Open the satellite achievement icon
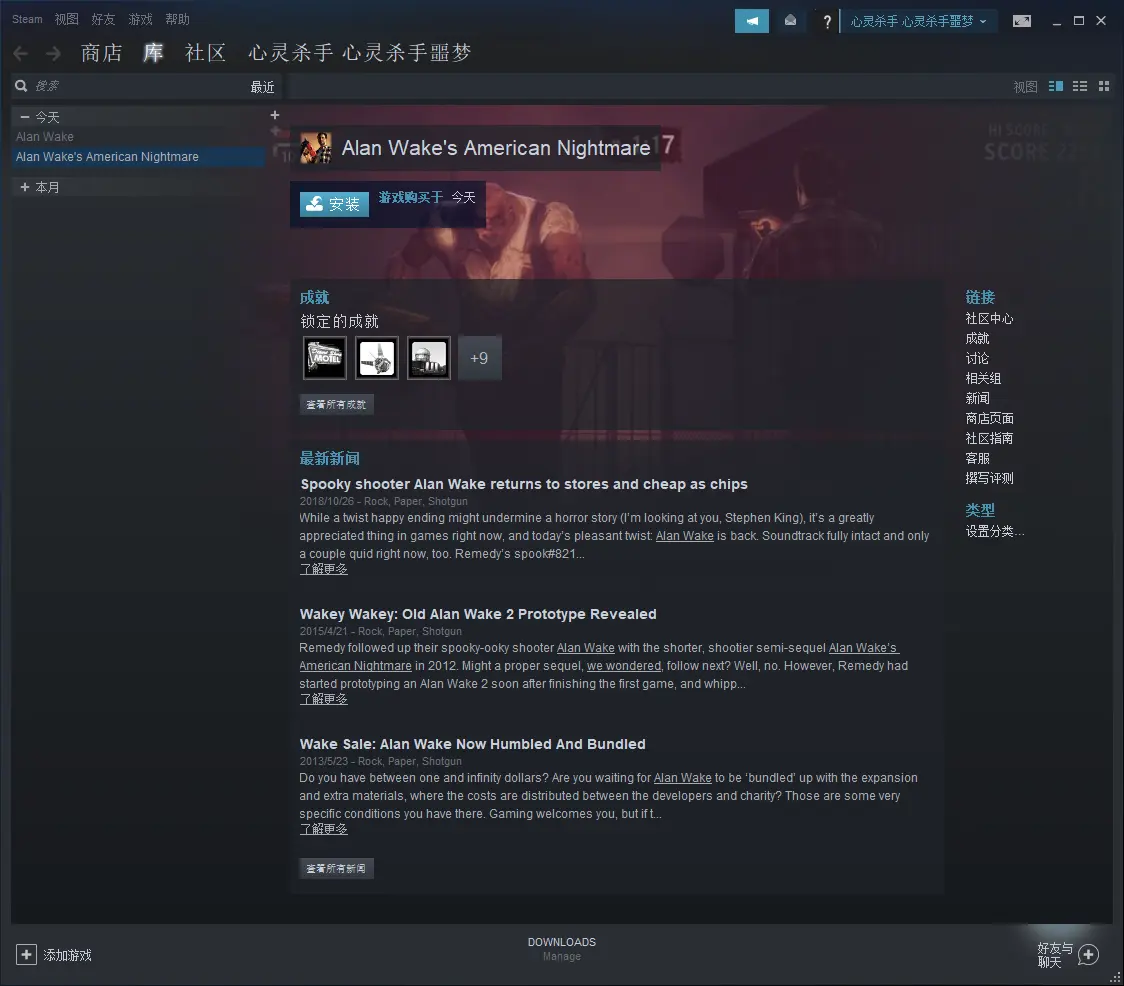Viewport: 1124px width, 986px height. point(376,358)
